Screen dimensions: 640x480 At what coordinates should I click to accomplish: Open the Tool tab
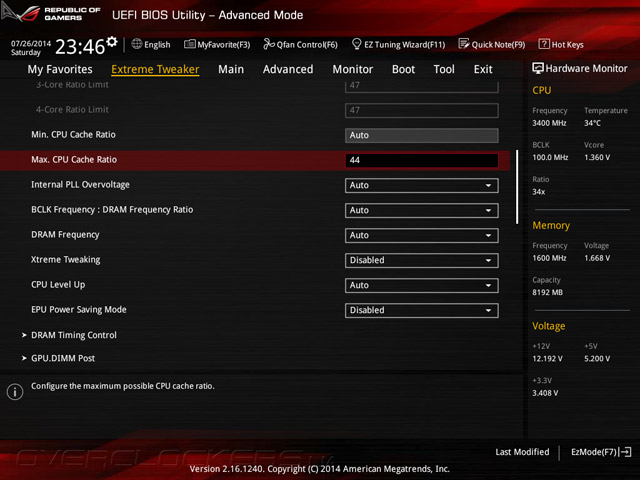click(444, 69)
